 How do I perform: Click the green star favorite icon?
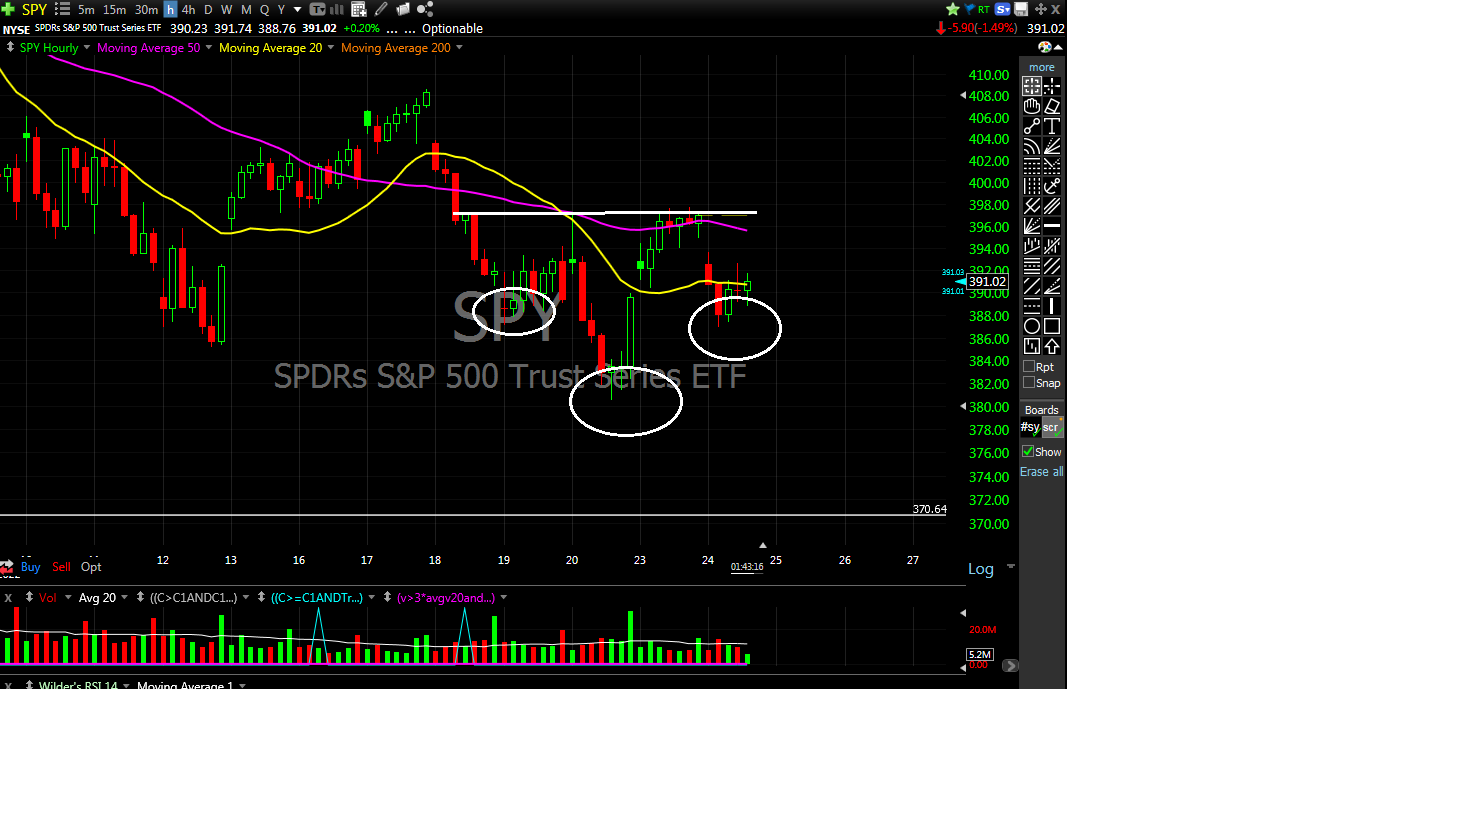coord(953,9)
